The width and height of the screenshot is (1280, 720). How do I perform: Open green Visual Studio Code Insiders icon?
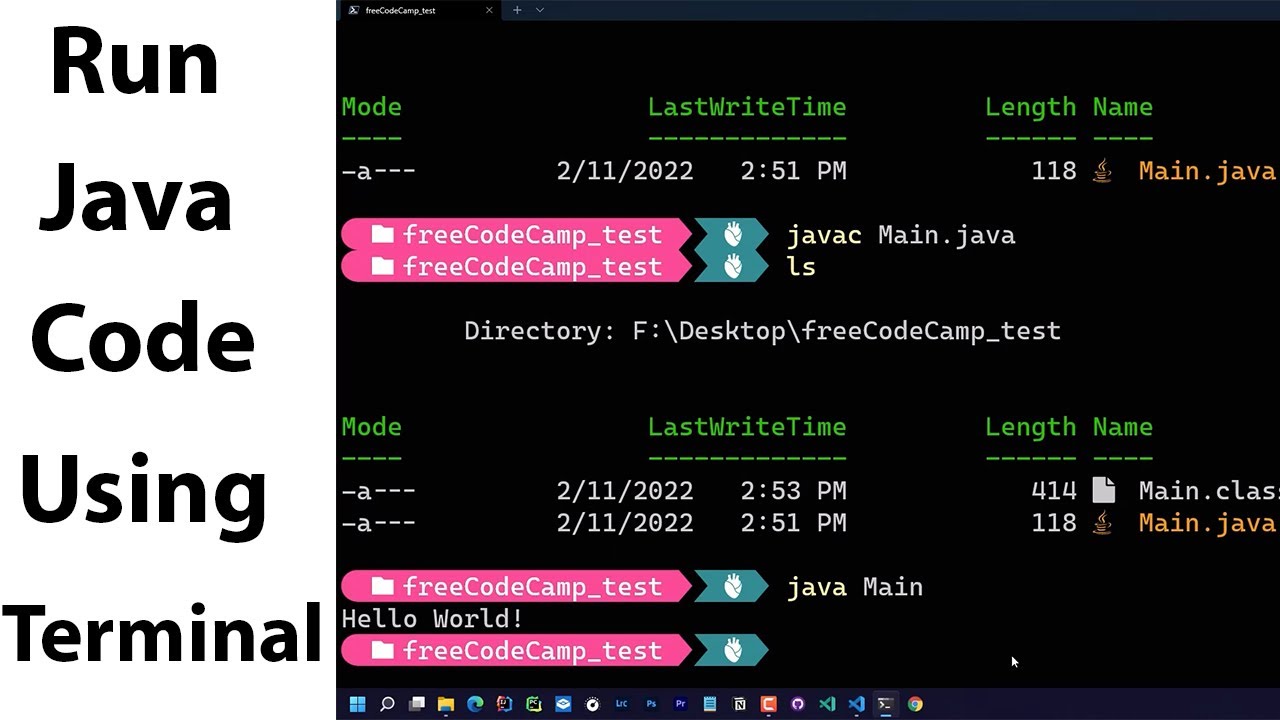827,704
